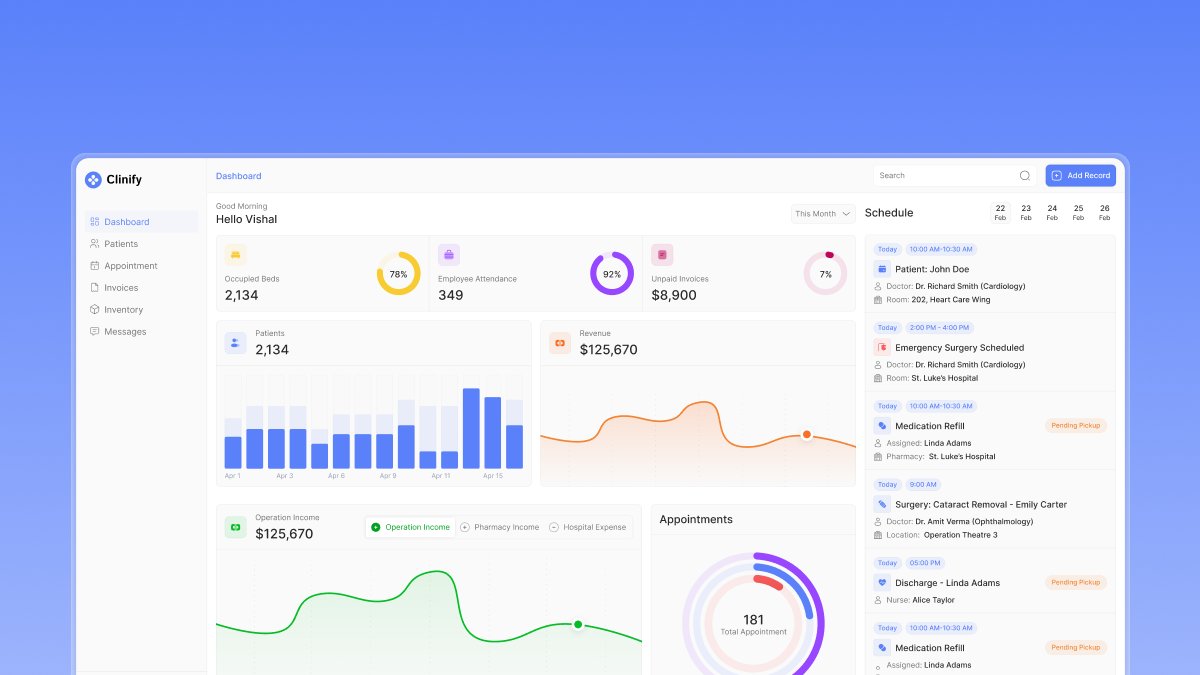Viewport: 1200px width, 675px height.
Task: Click "Surgery: Cataract Removal - Emily Carter" title
Action: tap(981, 505)
